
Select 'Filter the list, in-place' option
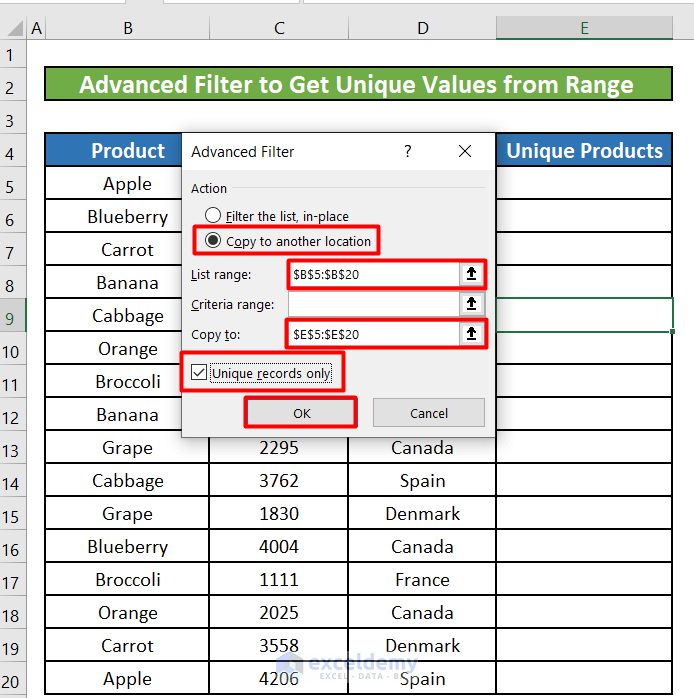pos(213,216)
